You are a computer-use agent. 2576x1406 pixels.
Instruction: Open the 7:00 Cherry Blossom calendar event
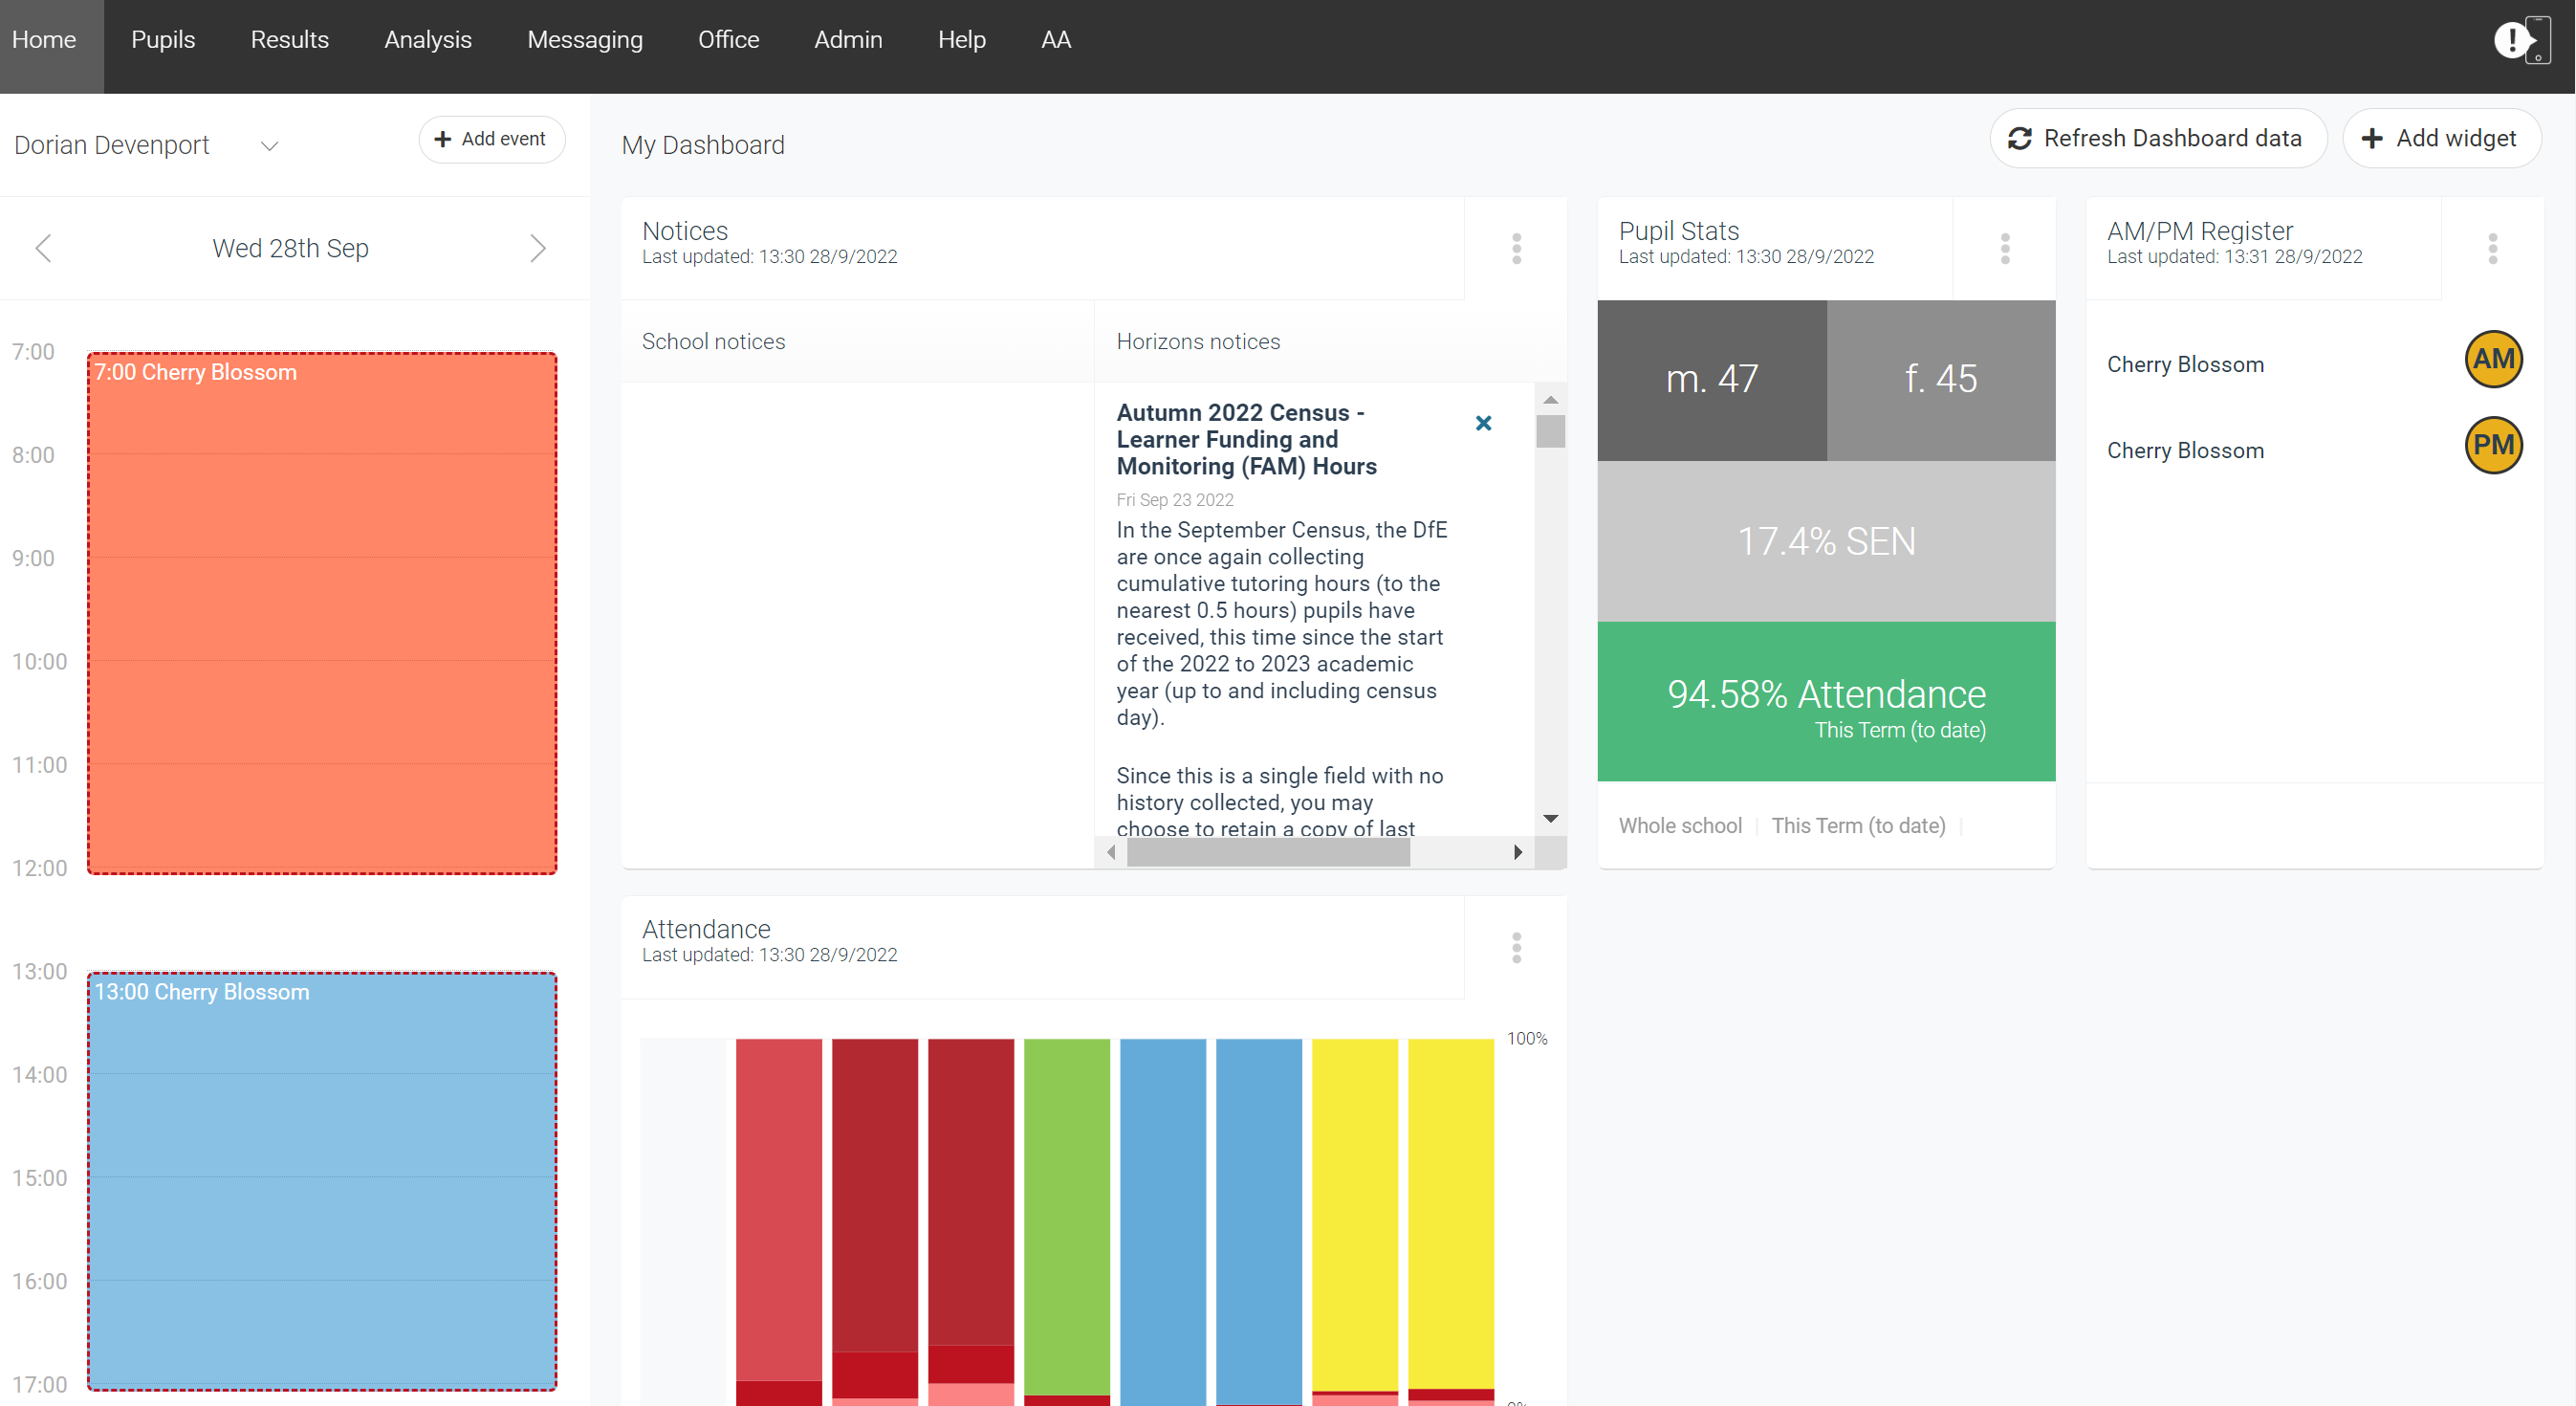tap(322, 613)
